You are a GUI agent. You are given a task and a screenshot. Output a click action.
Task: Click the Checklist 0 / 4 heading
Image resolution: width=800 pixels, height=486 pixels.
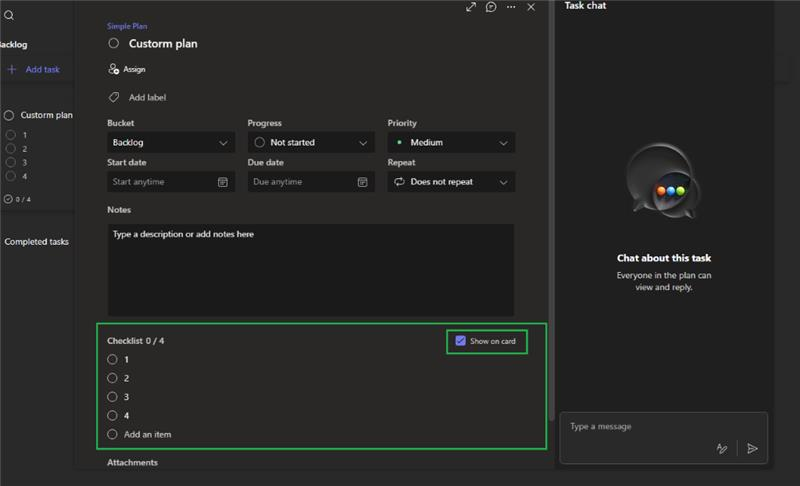(136, 341)
